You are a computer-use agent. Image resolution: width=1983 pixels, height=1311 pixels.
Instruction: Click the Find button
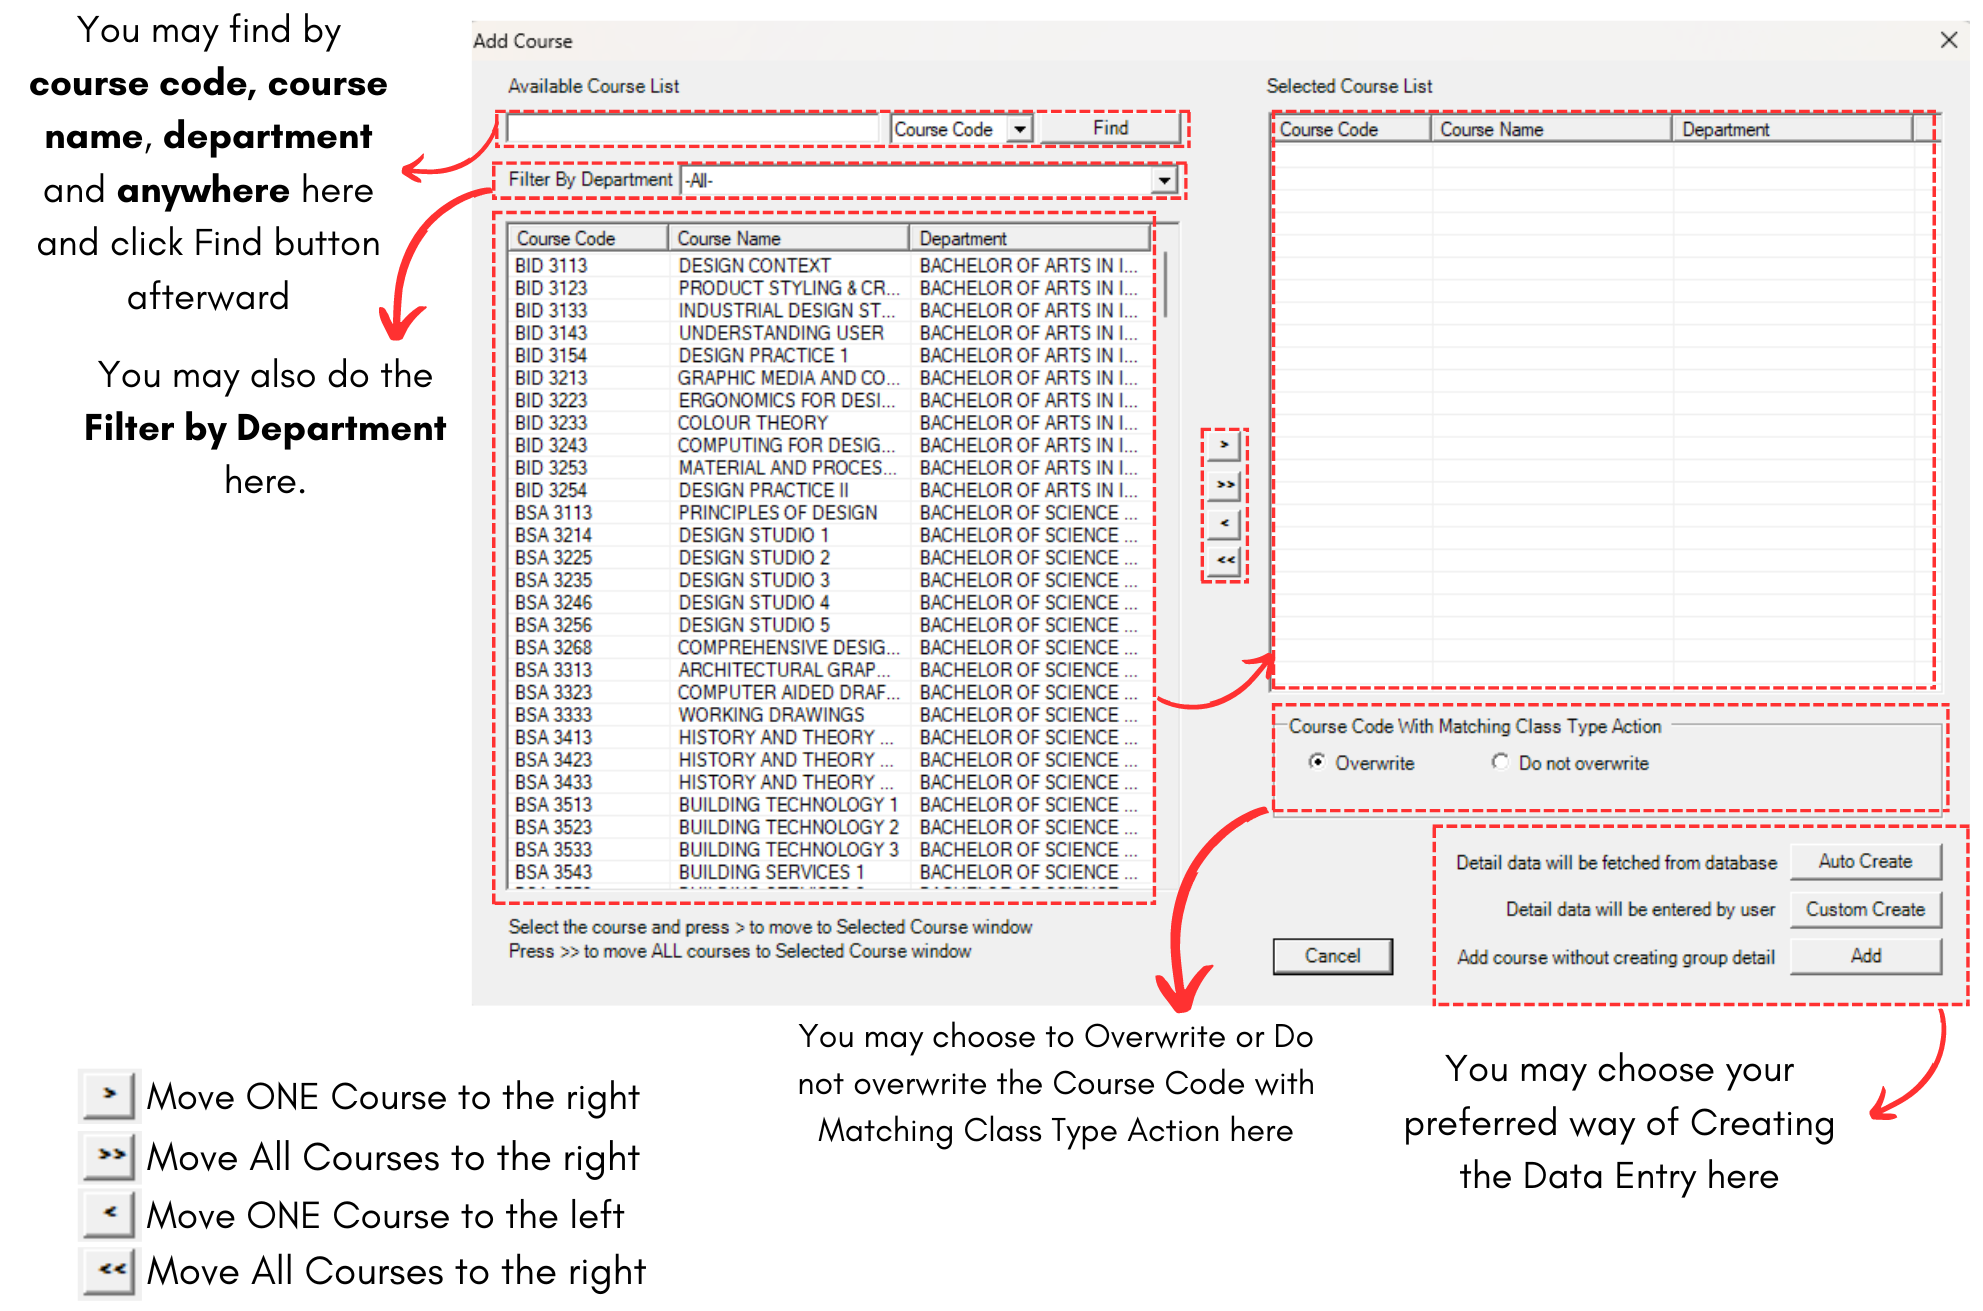(1110, 128)
